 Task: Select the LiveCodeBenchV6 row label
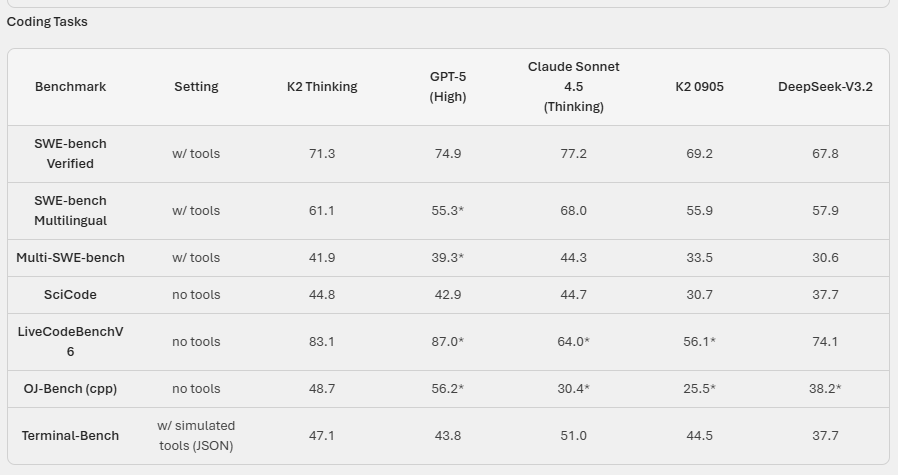[70, 342]
